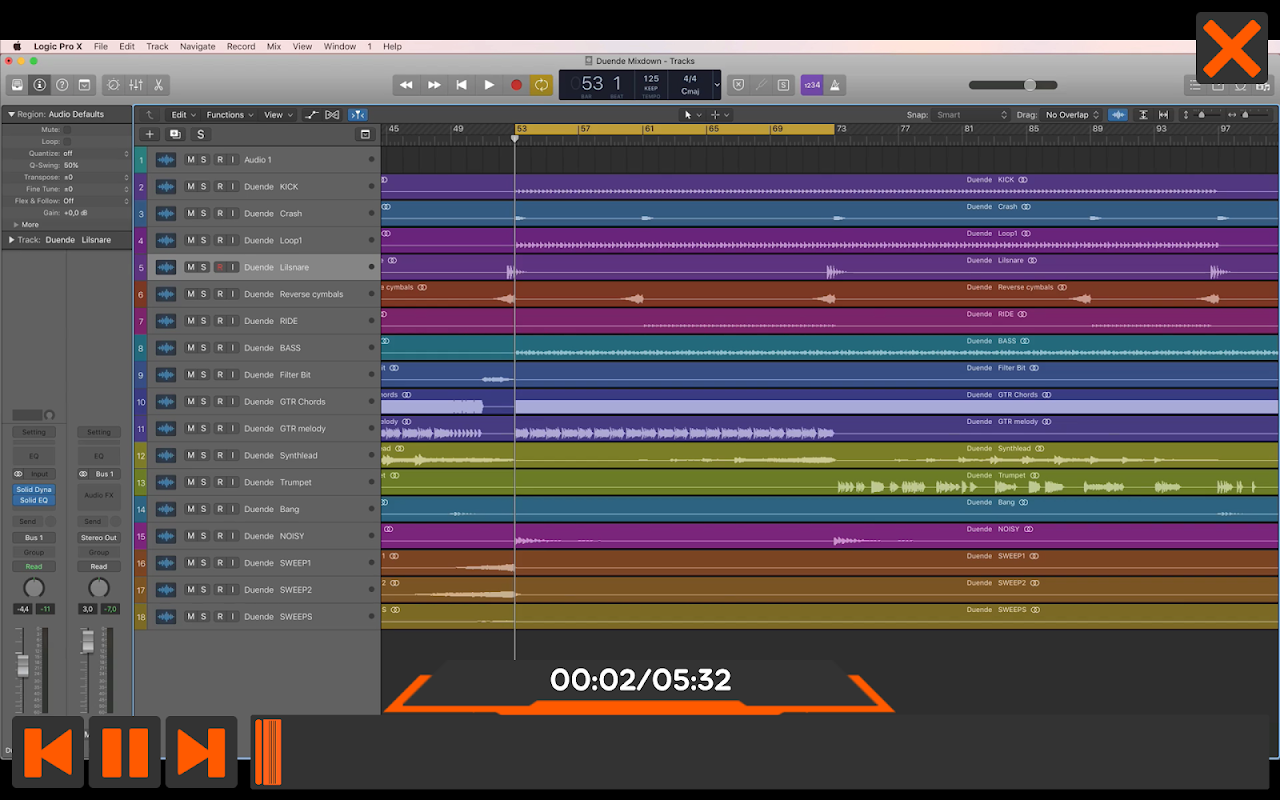Click the Tuner icon
1280x800 pixels.
pyautogui.click(x=761, y=85)
